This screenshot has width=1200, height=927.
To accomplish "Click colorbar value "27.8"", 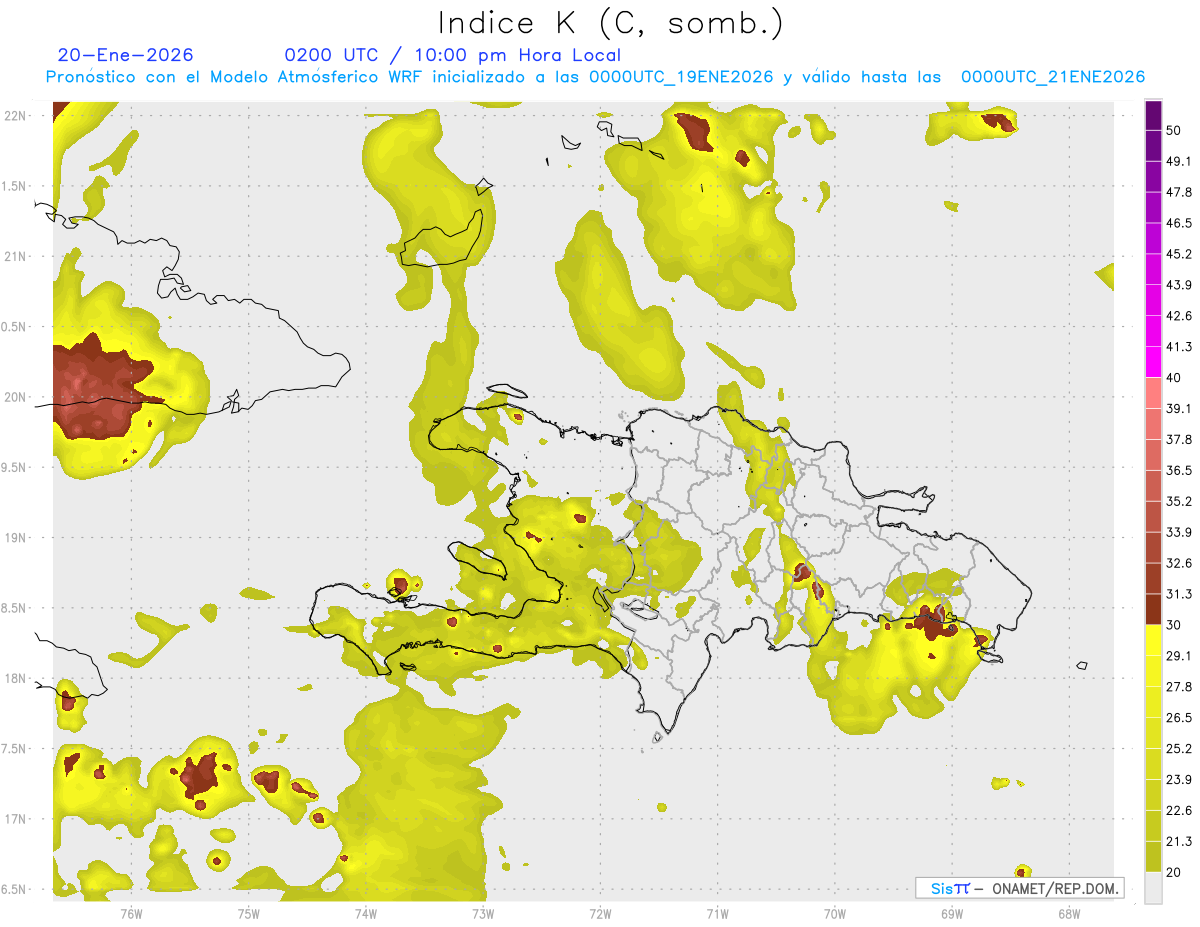I will 1180,687.
